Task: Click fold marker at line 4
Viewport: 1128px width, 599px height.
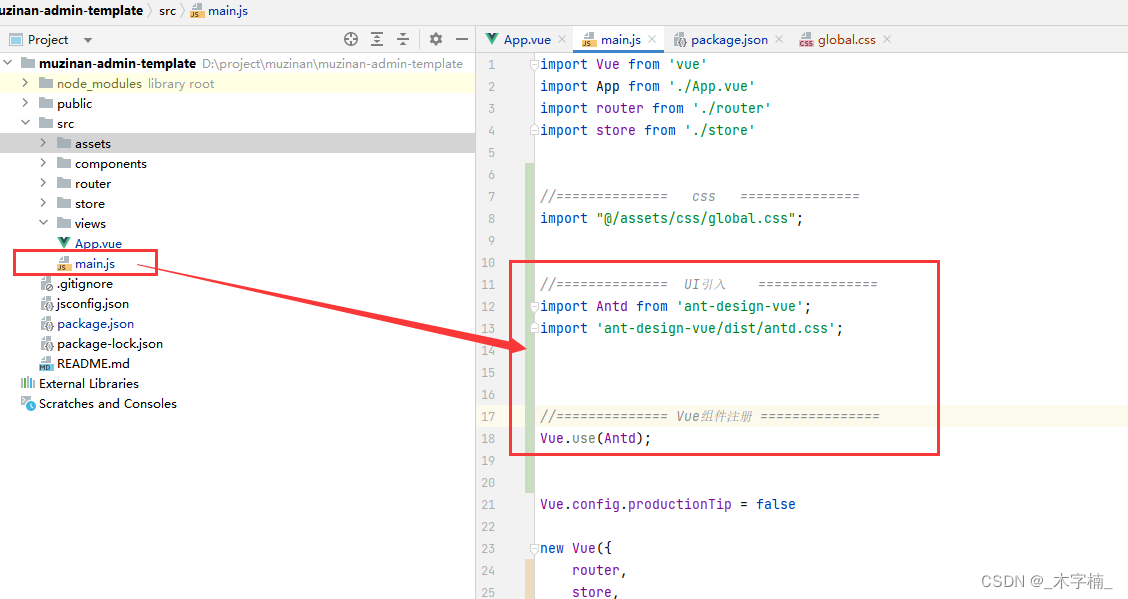Action: [x=534, y=130]
